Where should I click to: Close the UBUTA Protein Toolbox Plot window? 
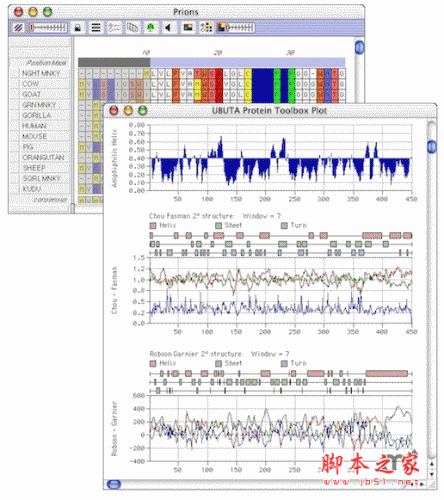[x=114, y=110]
